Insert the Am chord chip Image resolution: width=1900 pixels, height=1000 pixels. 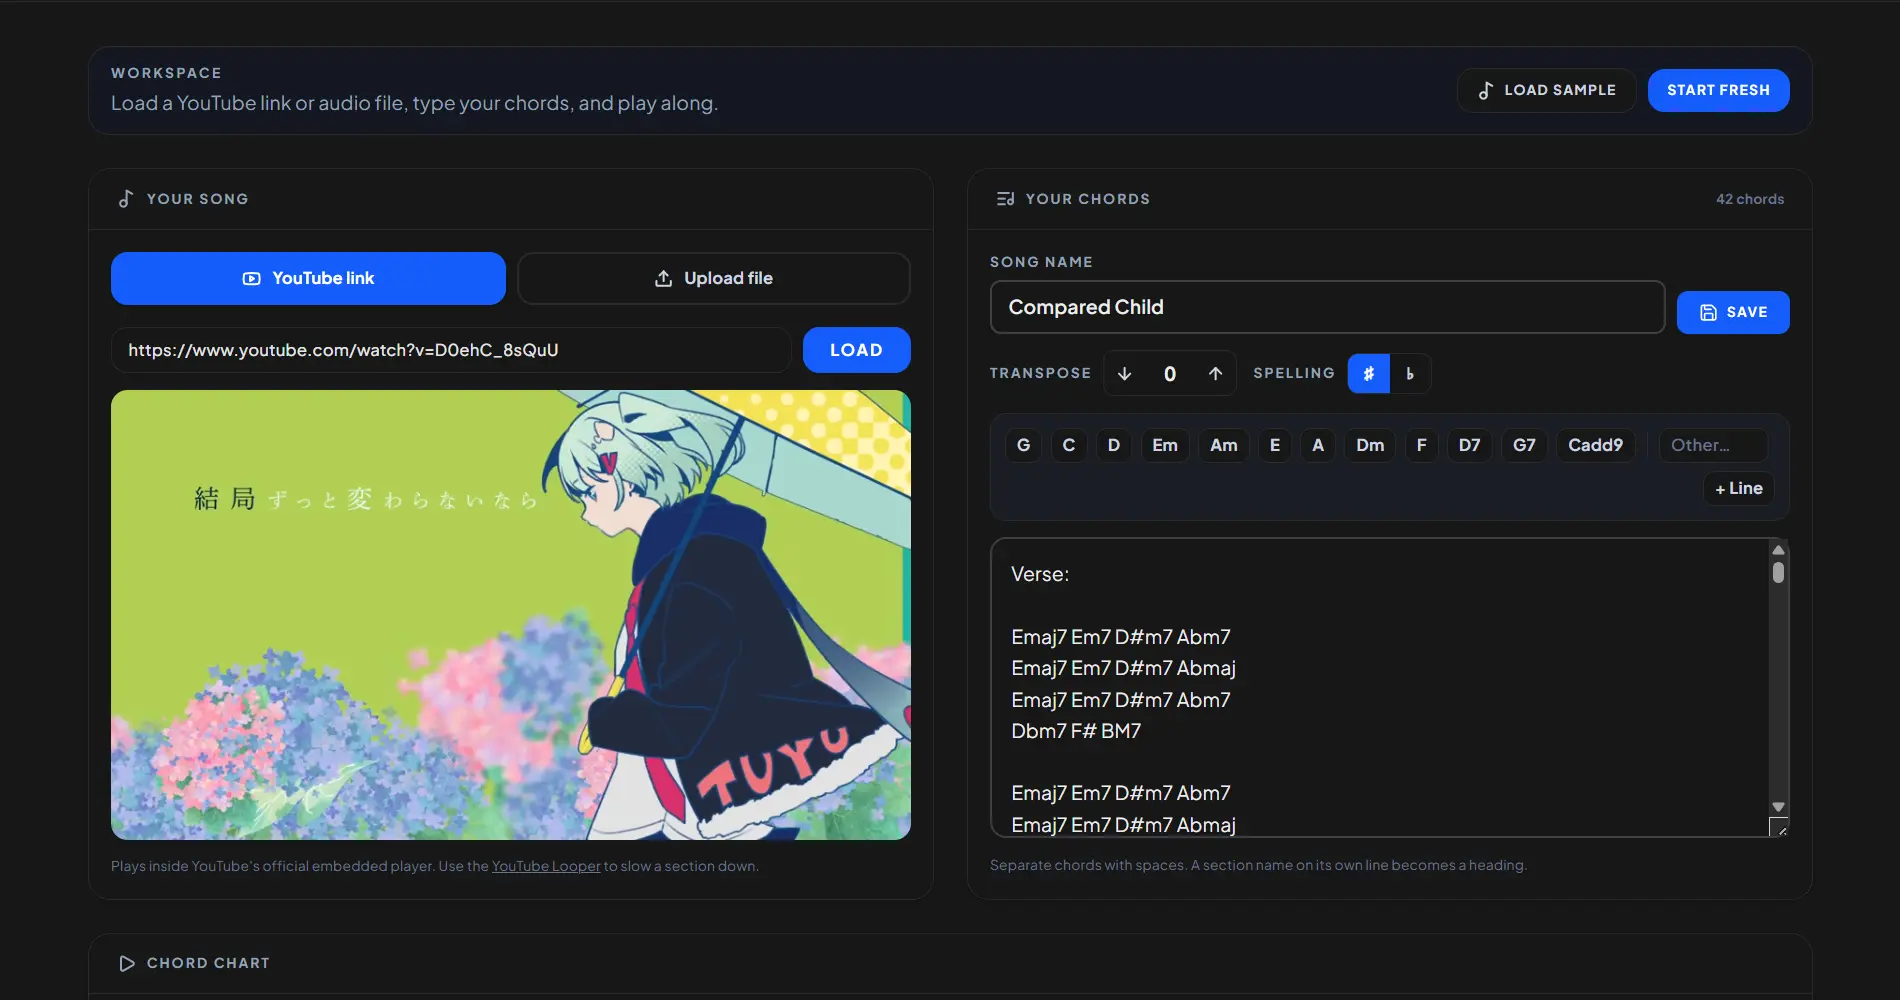1224,445
